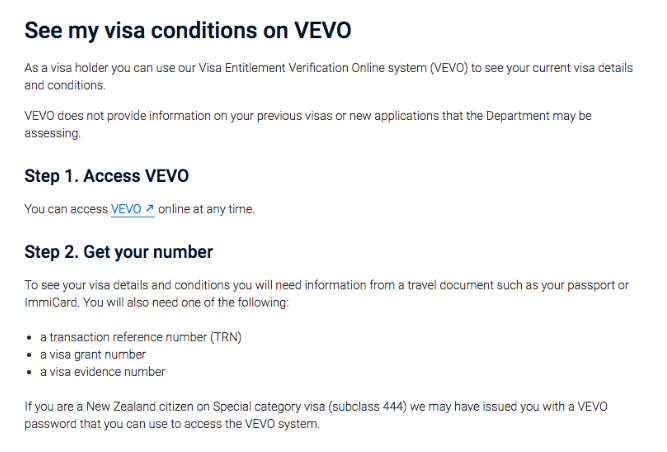Select the 'Step 1. Access VEVO' heading
The height and width of the screenshot is (452, 667).
[106, 176]
